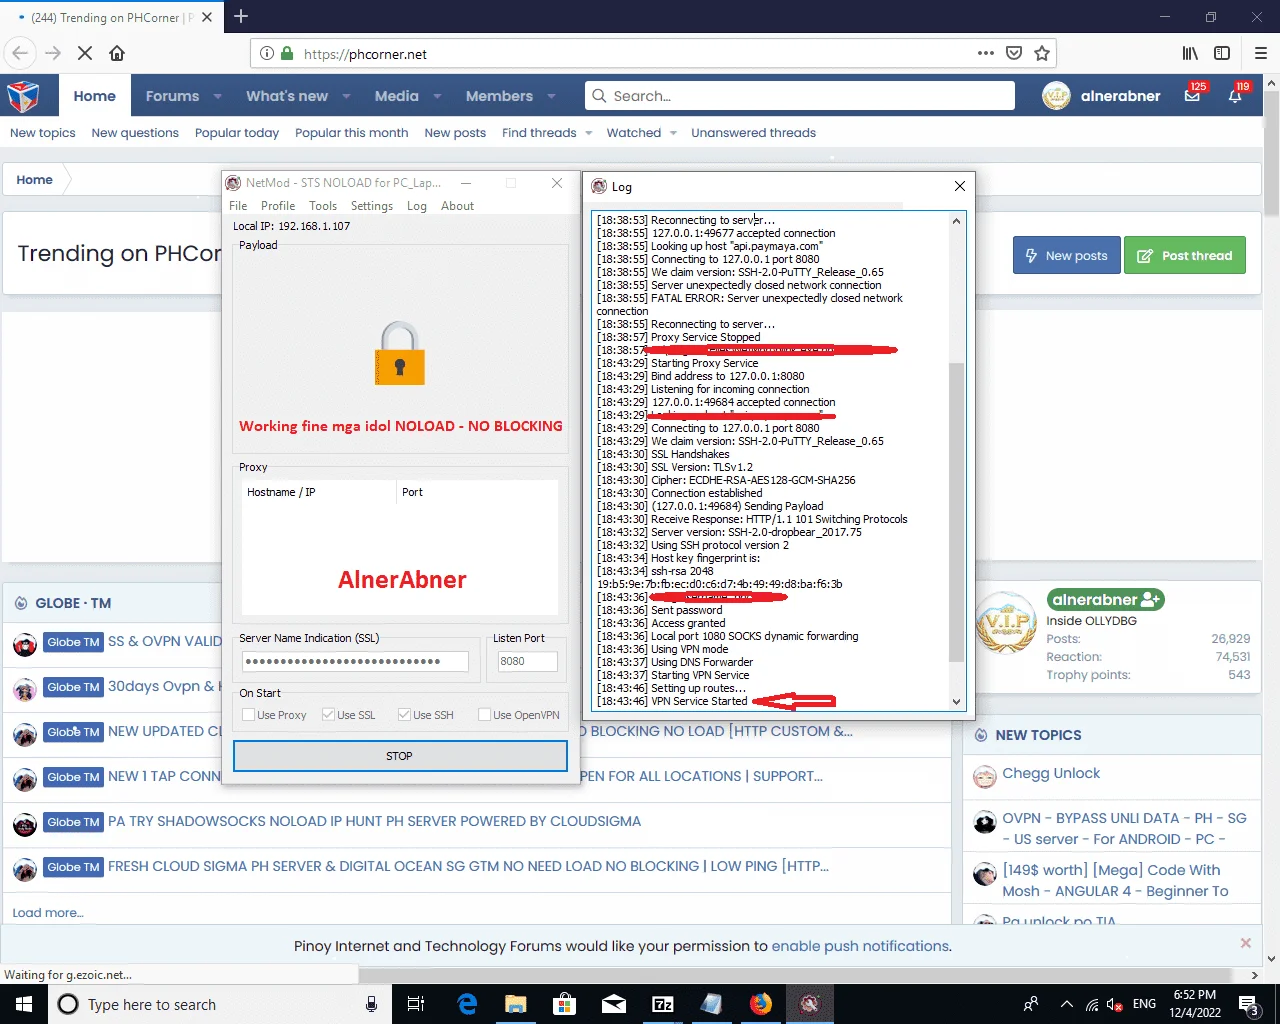1280x1024 pixels.
Task: Open the Firefox library icon
Action: tap(1190, 54)
